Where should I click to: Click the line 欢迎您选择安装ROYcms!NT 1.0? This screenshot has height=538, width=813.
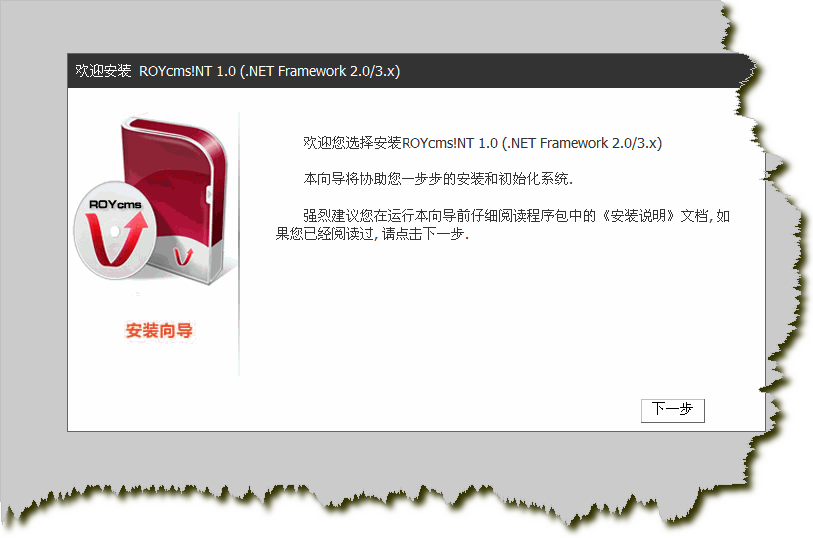482,143
